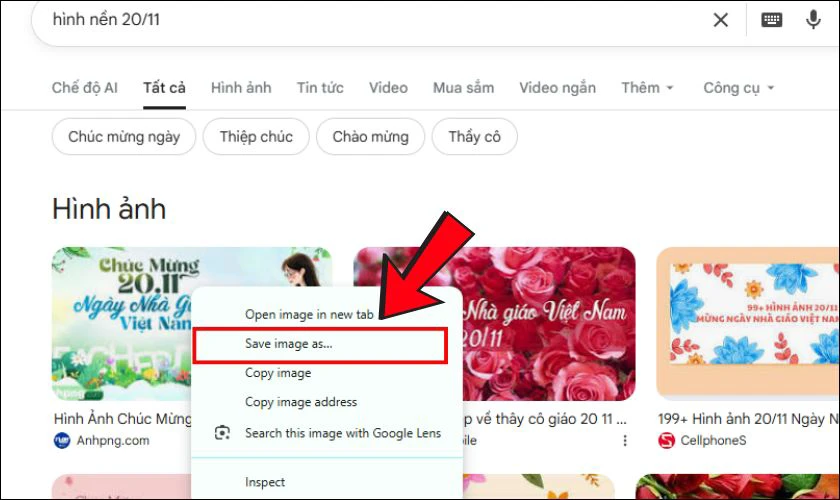Open the Hình ảnh search tab
The image size is (840, 500).
click(241, 88)
